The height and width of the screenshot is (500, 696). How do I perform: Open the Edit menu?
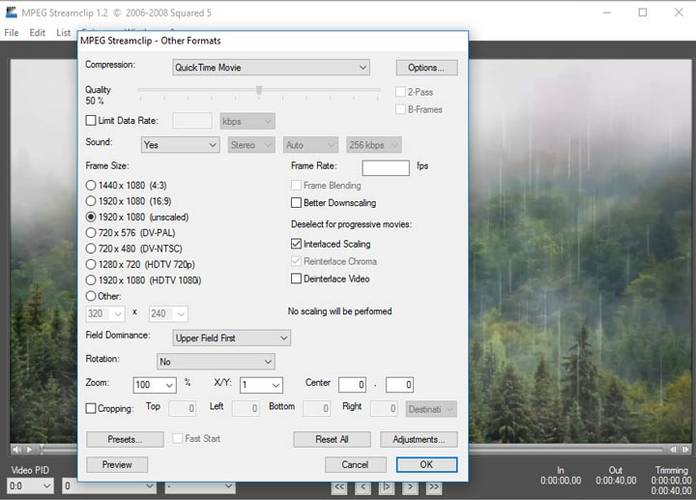pyautogui.click(x=37, y=33)
